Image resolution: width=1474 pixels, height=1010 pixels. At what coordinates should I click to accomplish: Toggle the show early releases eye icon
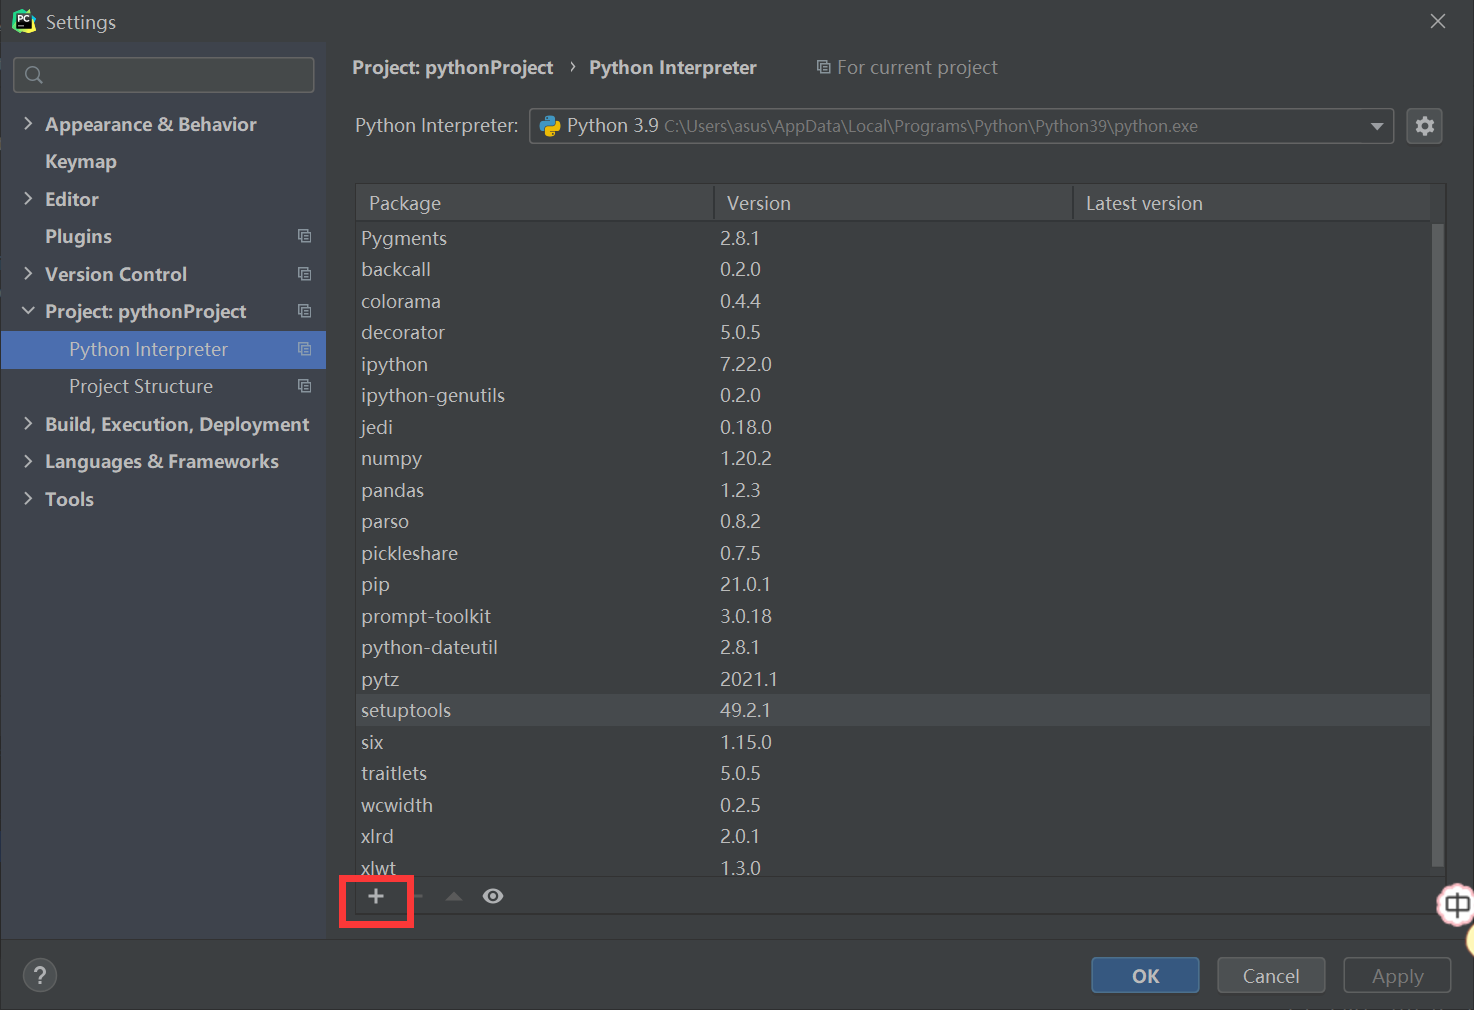point(493,896)
